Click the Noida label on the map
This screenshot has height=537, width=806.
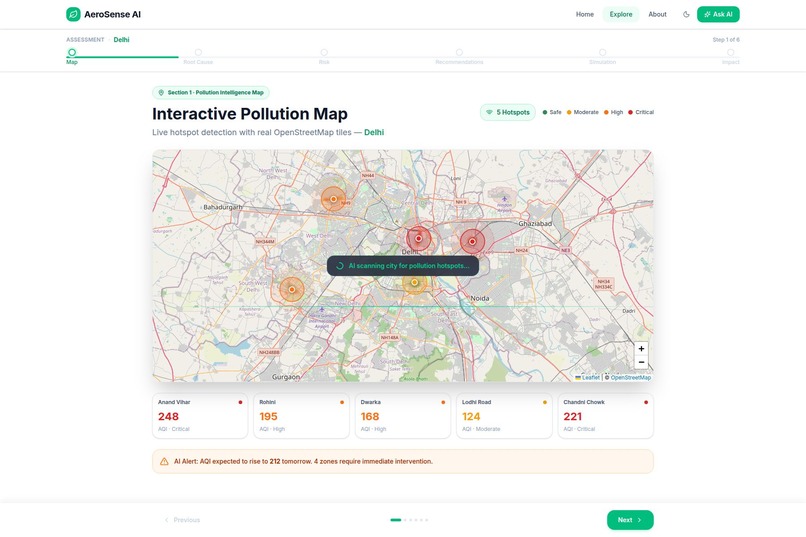coord(480,298)
